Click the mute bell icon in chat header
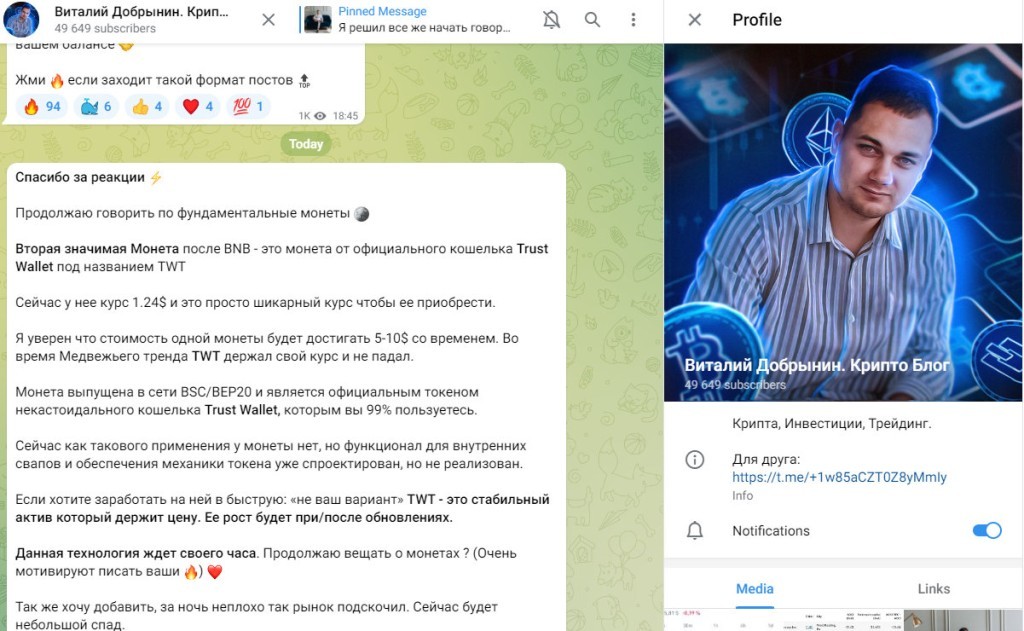Viewport: 1024px width, 631px height. [551, 20]
